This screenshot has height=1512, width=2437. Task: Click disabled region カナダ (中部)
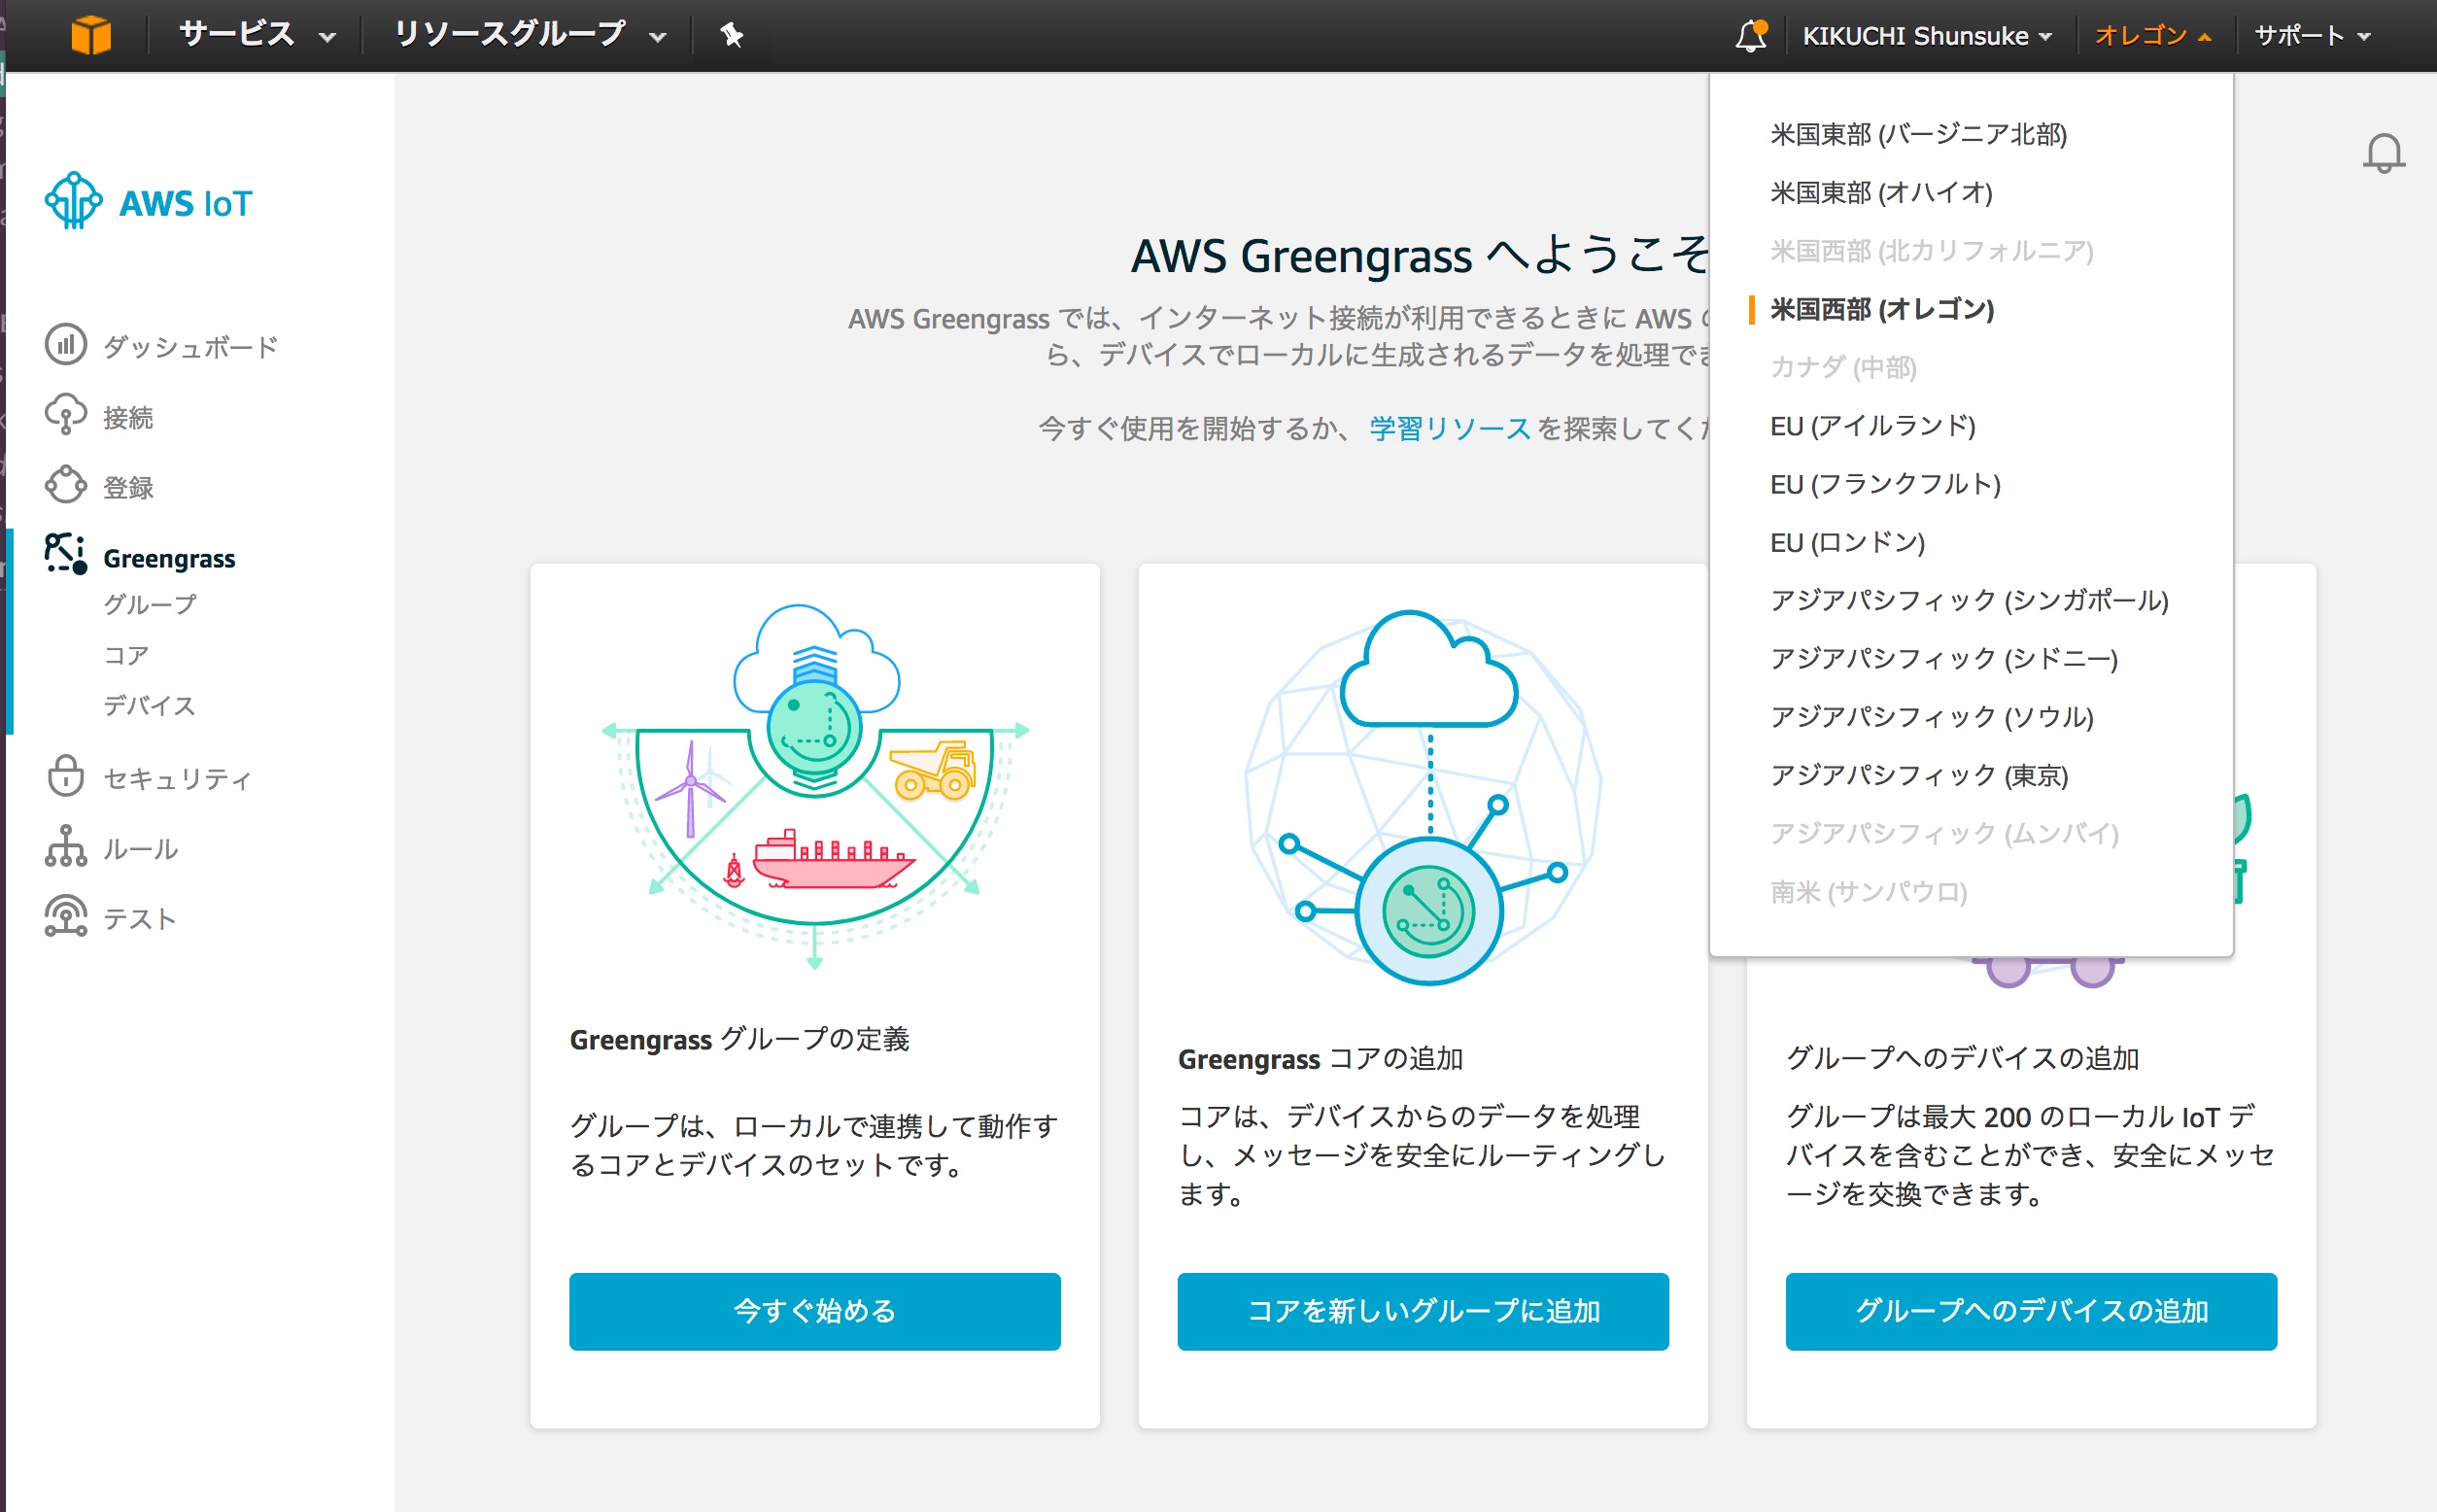(x=1843, y=367)
